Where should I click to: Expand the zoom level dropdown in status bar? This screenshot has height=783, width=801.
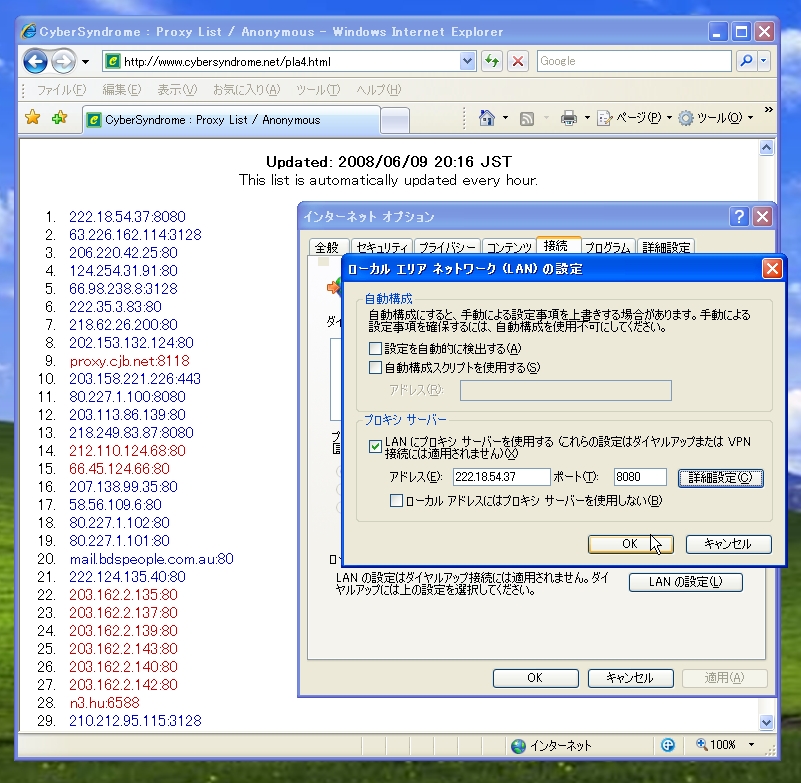coord(751,744)
